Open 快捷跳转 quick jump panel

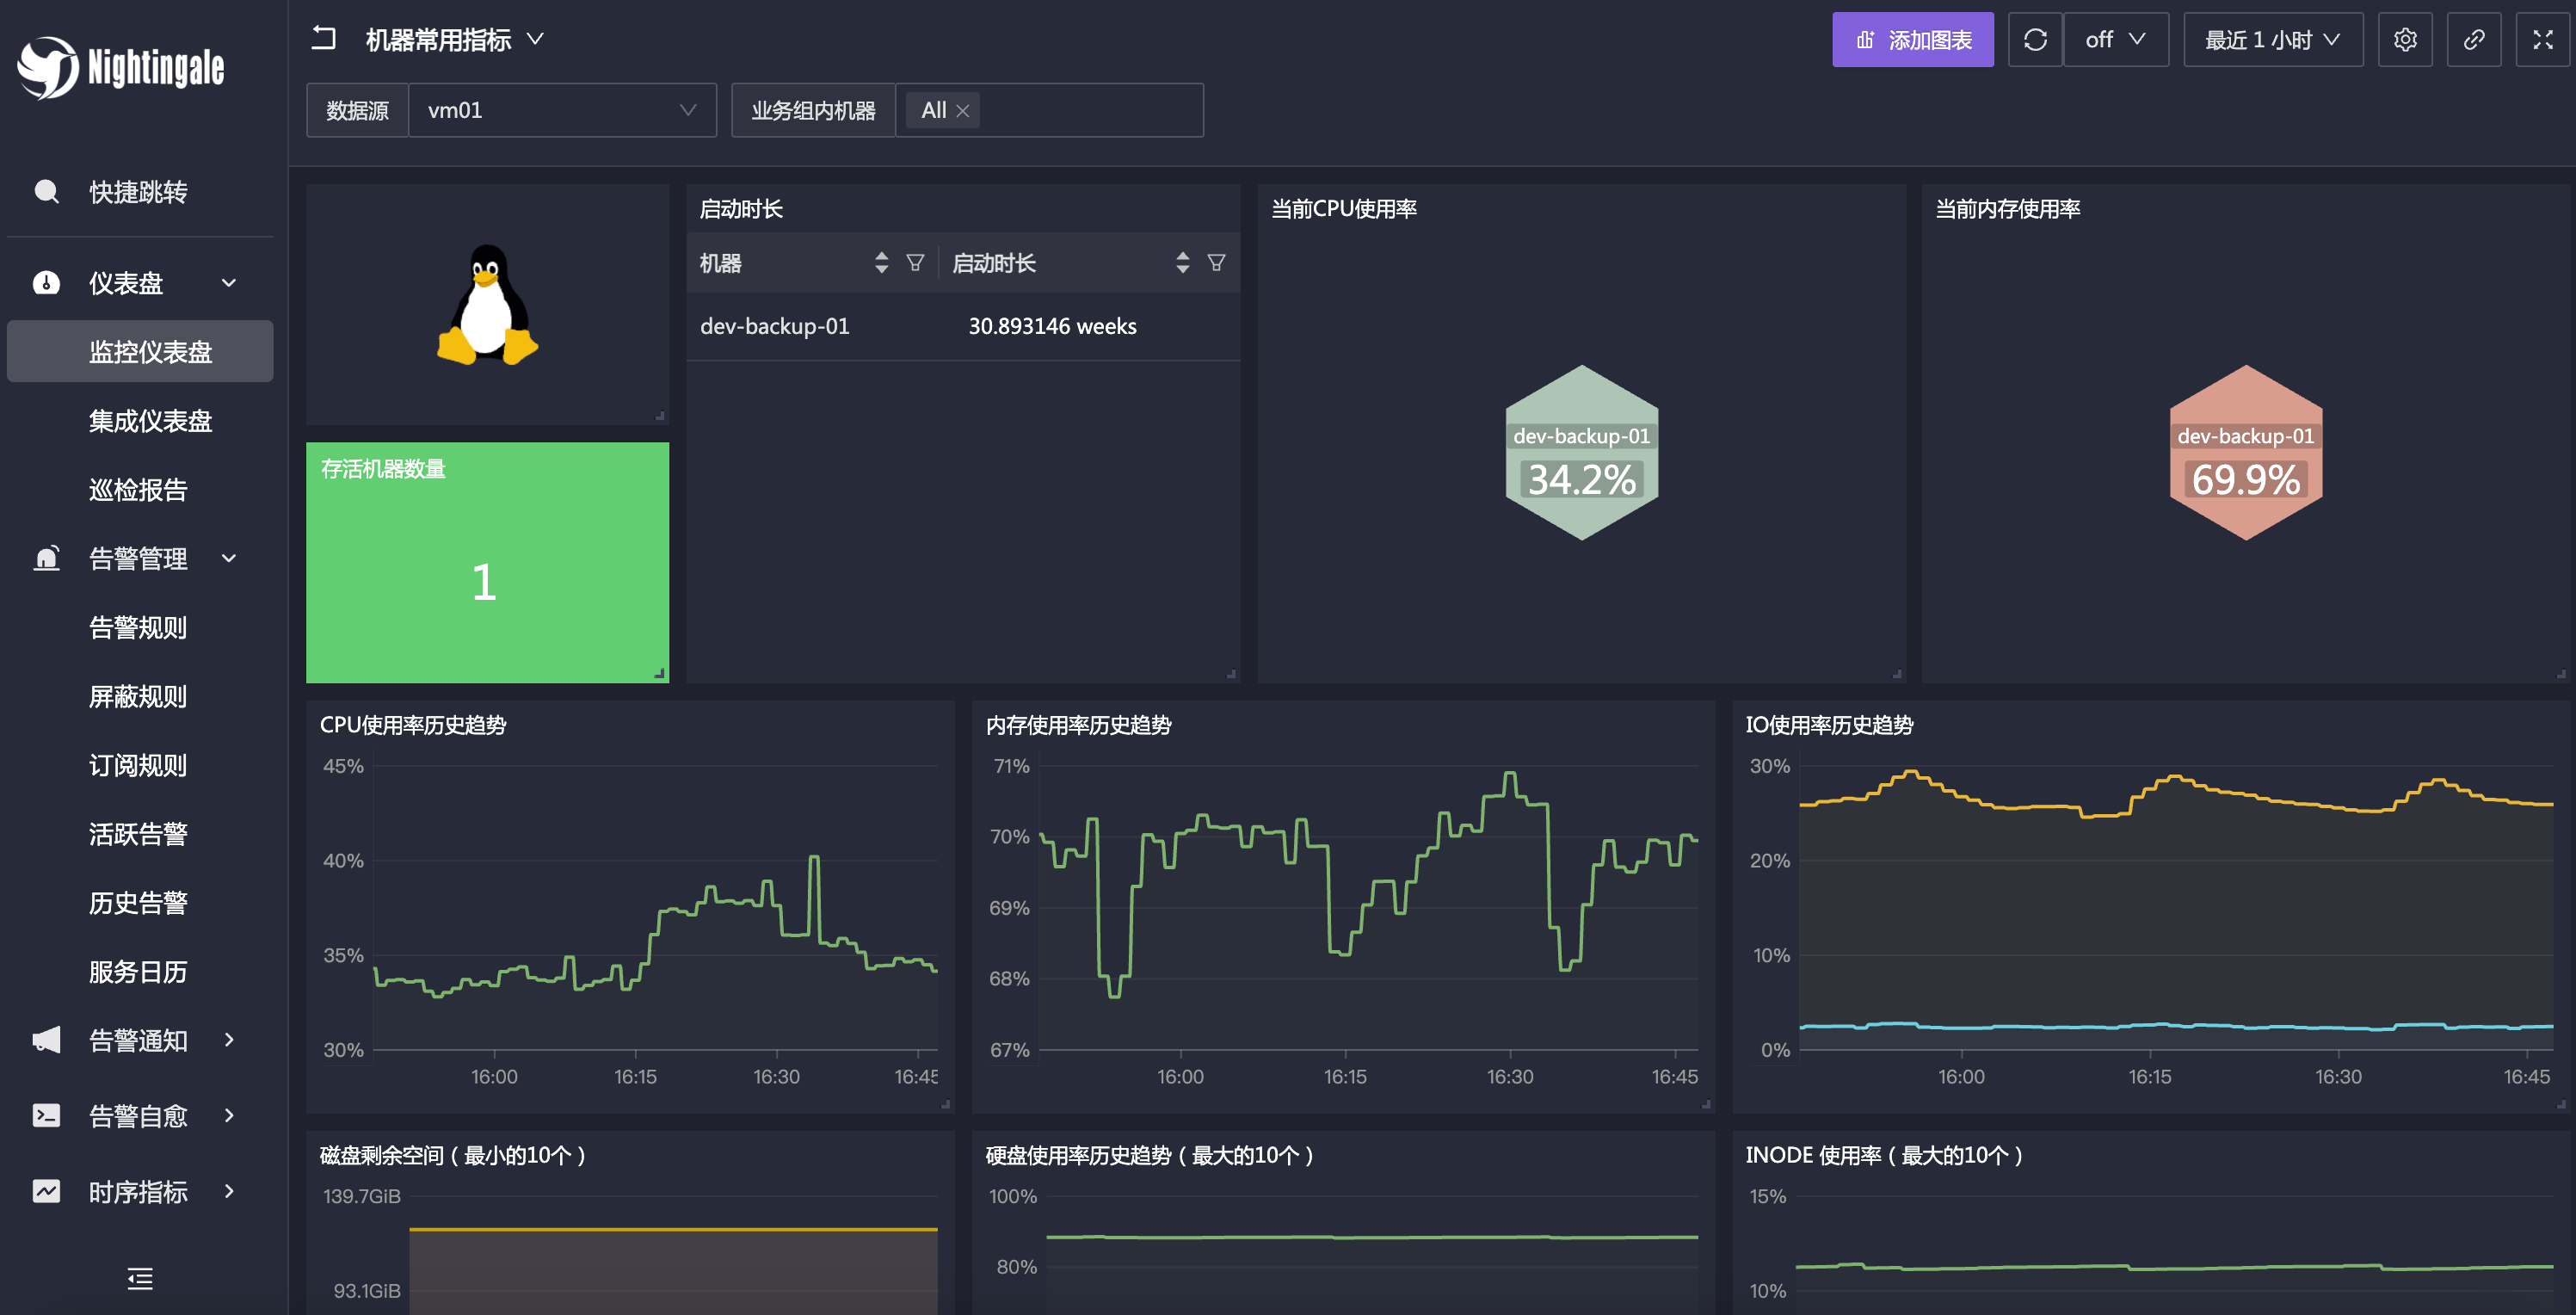tap(138, 189)
